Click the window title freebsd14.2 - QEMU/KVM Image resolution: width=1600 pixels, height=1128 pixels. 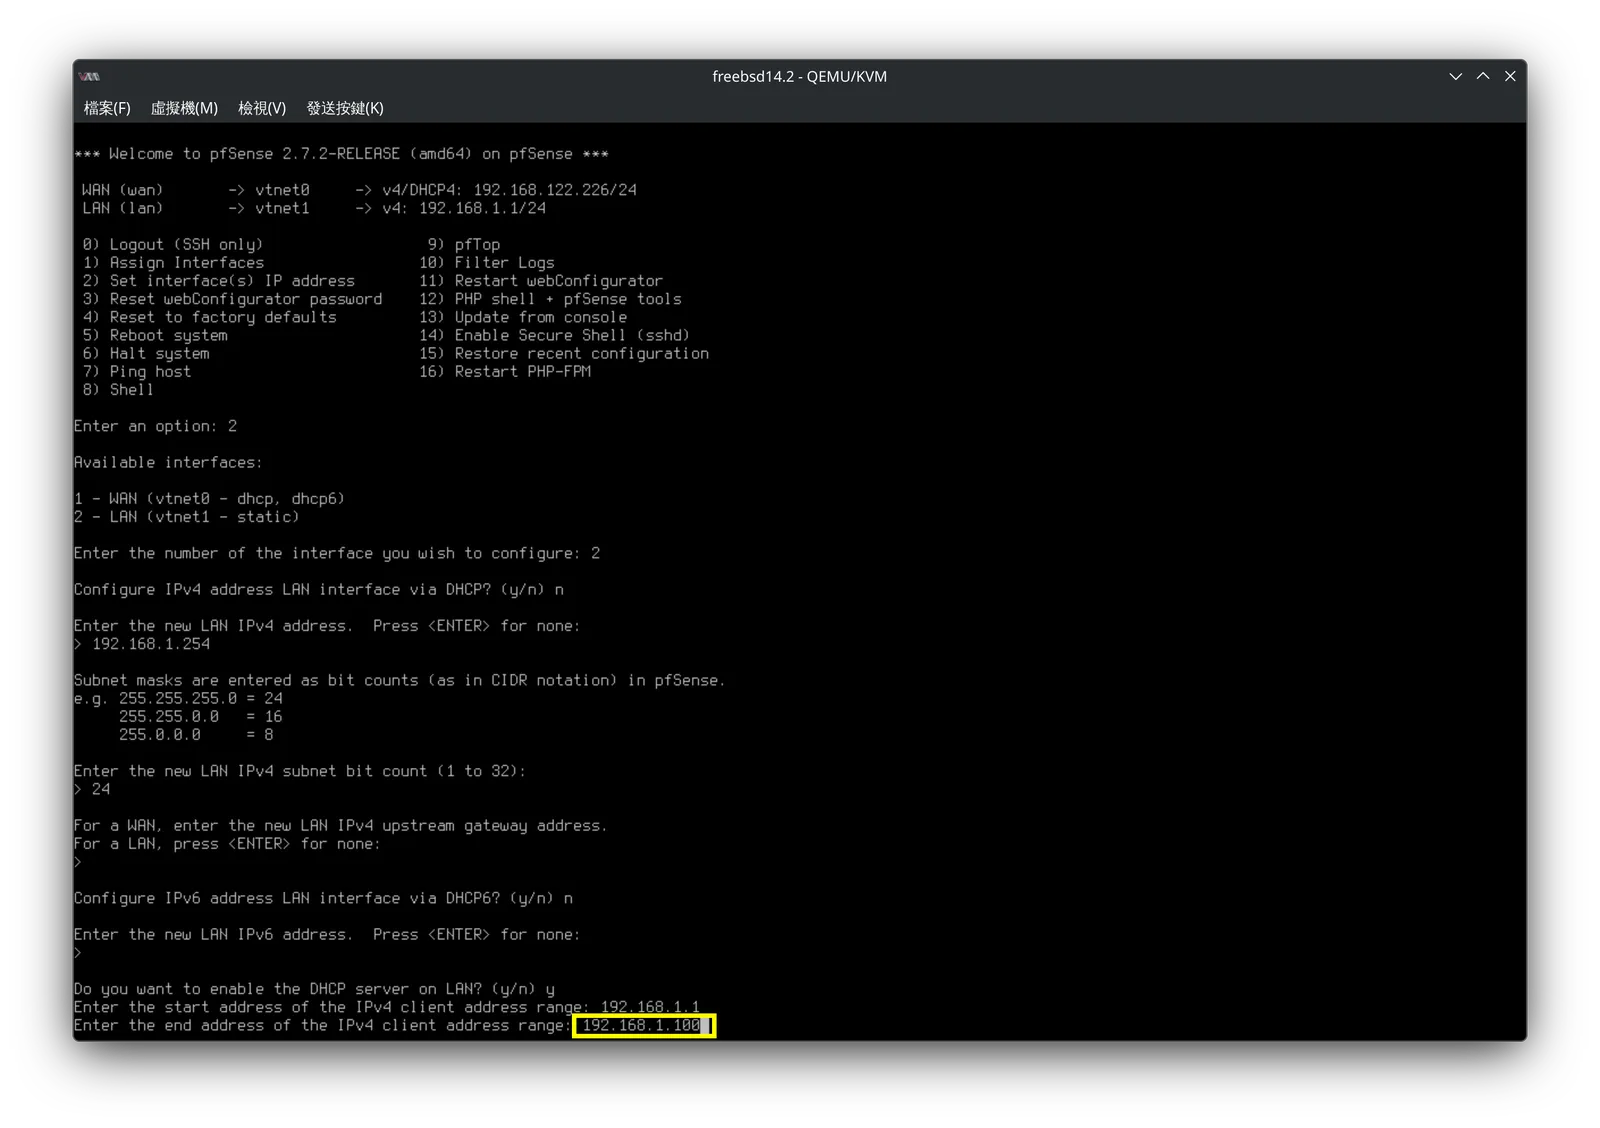point(799,76)
